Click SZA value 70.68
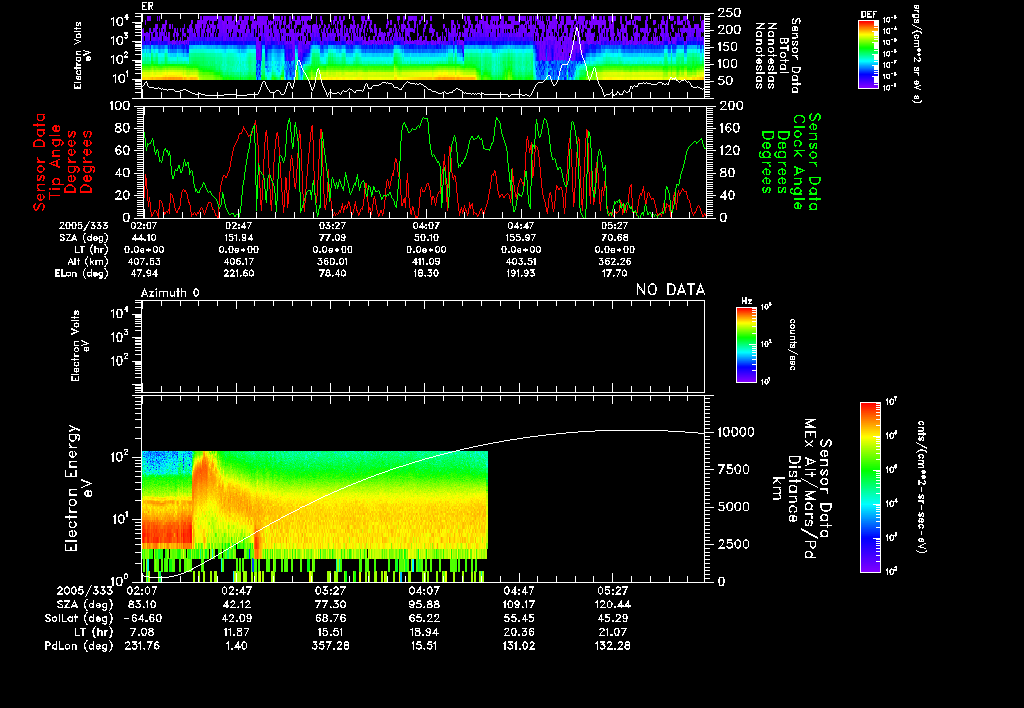 point(615,238)
